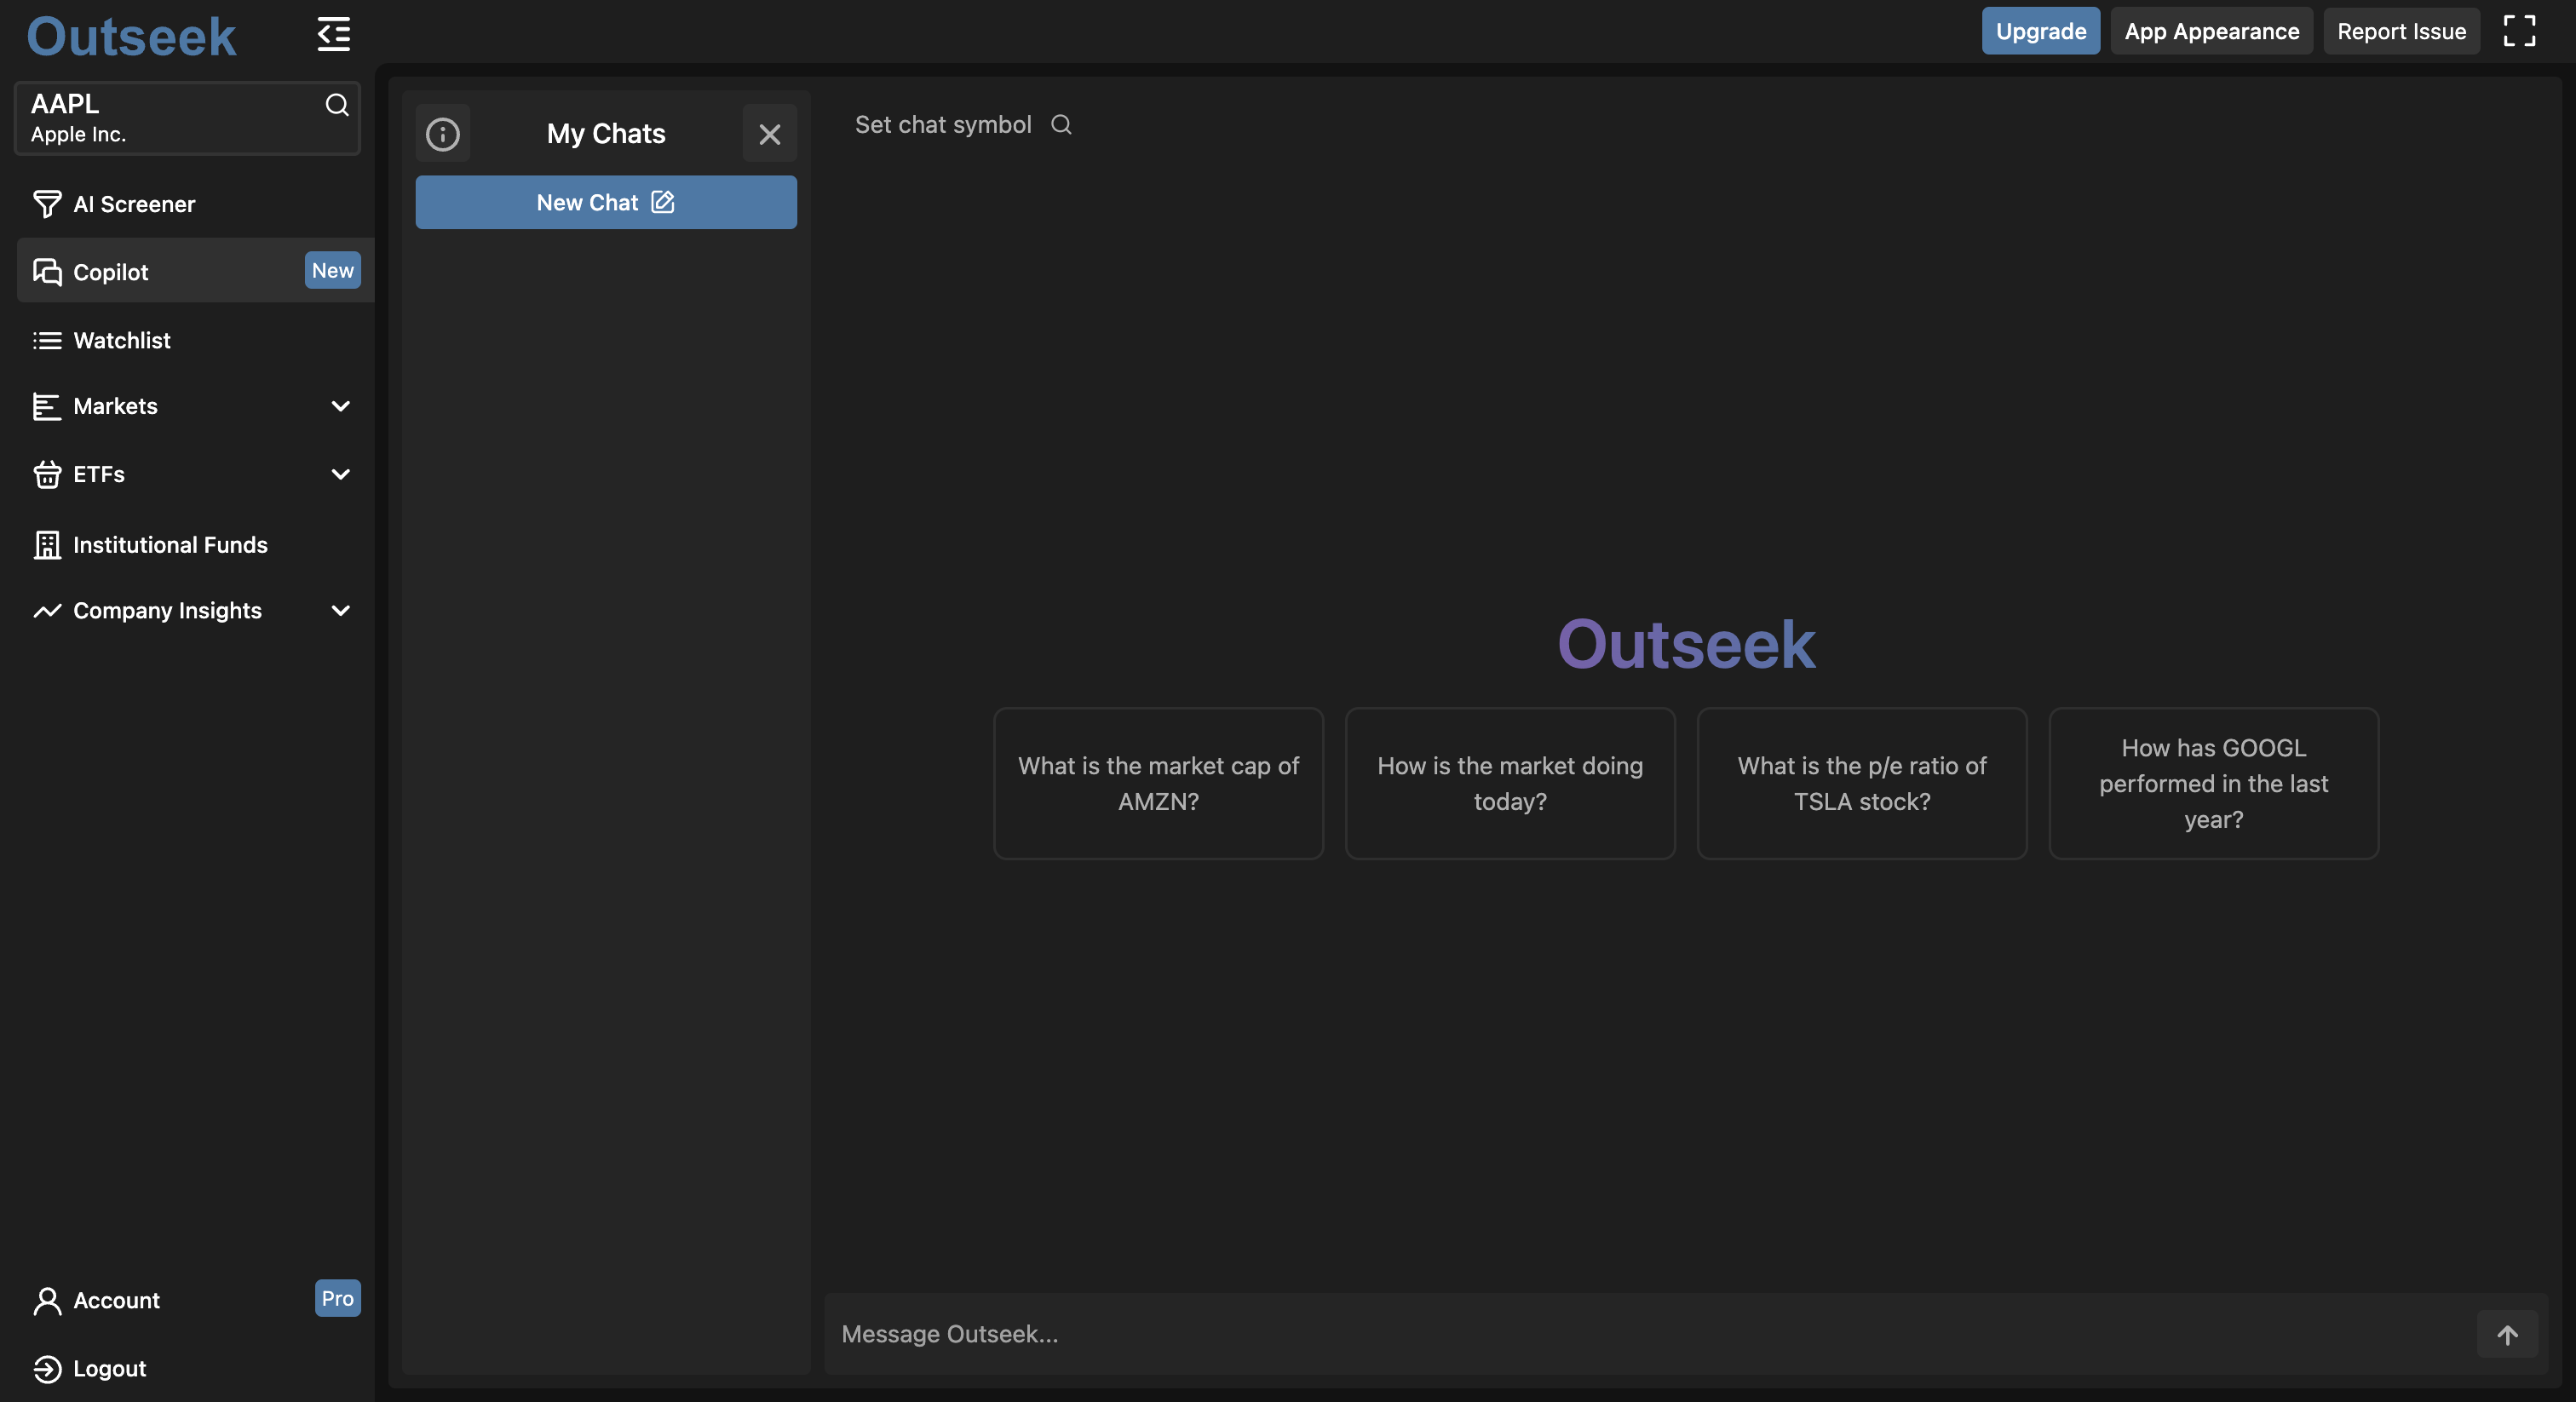Click the Upgrade button
This screenshot has width=2576, height=1402.
point(2040,31)
